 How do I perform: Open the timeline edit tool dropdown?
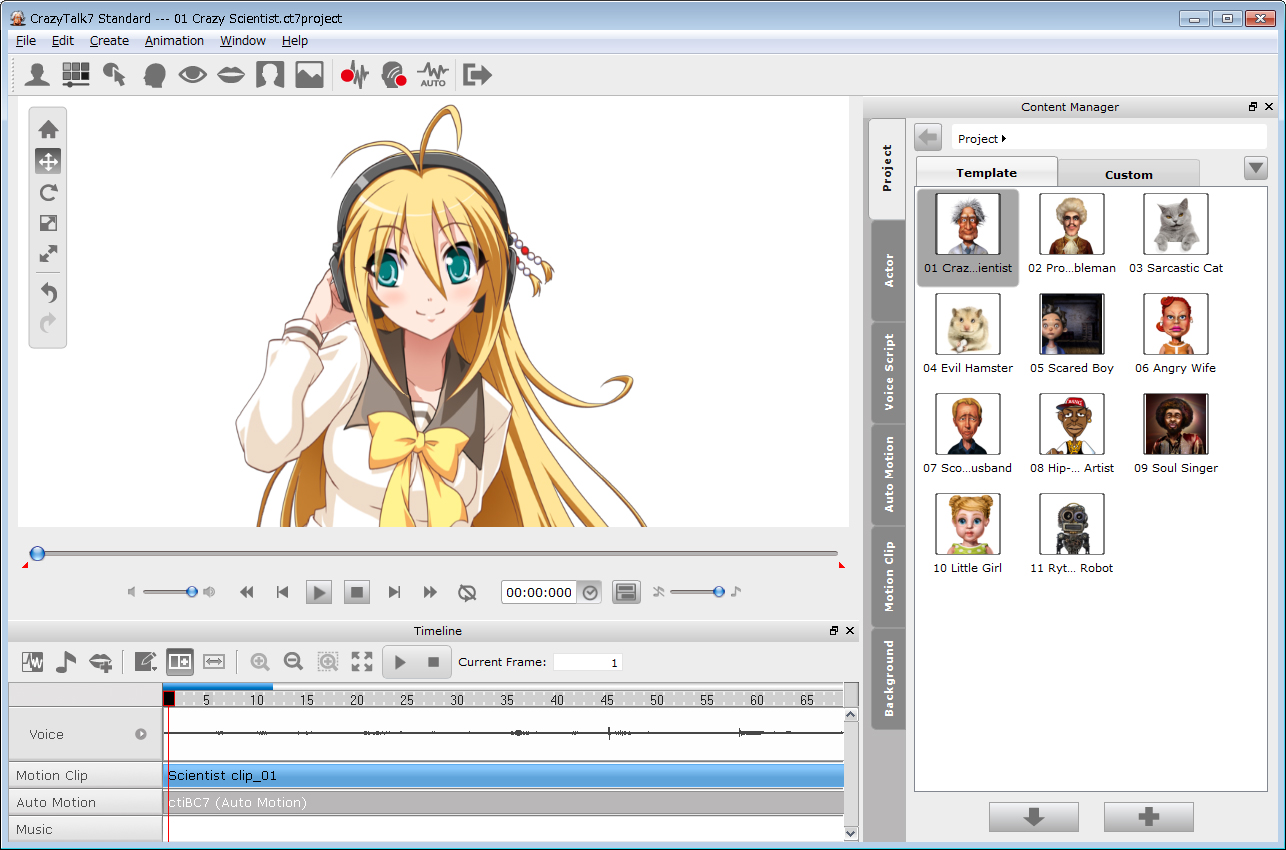146,662
